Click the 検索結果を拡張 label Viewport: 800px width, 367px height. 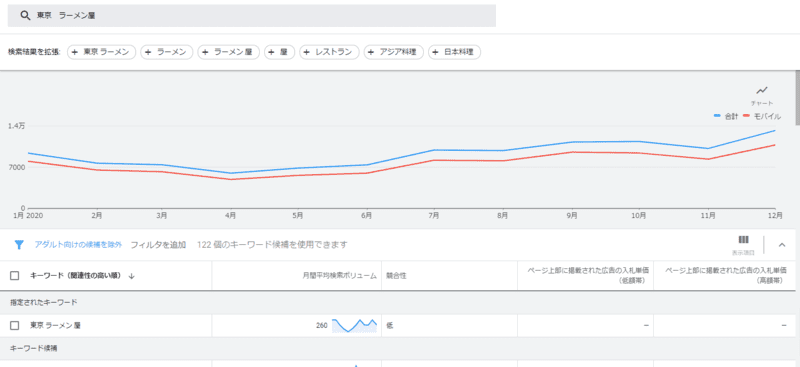coord(34,52)
